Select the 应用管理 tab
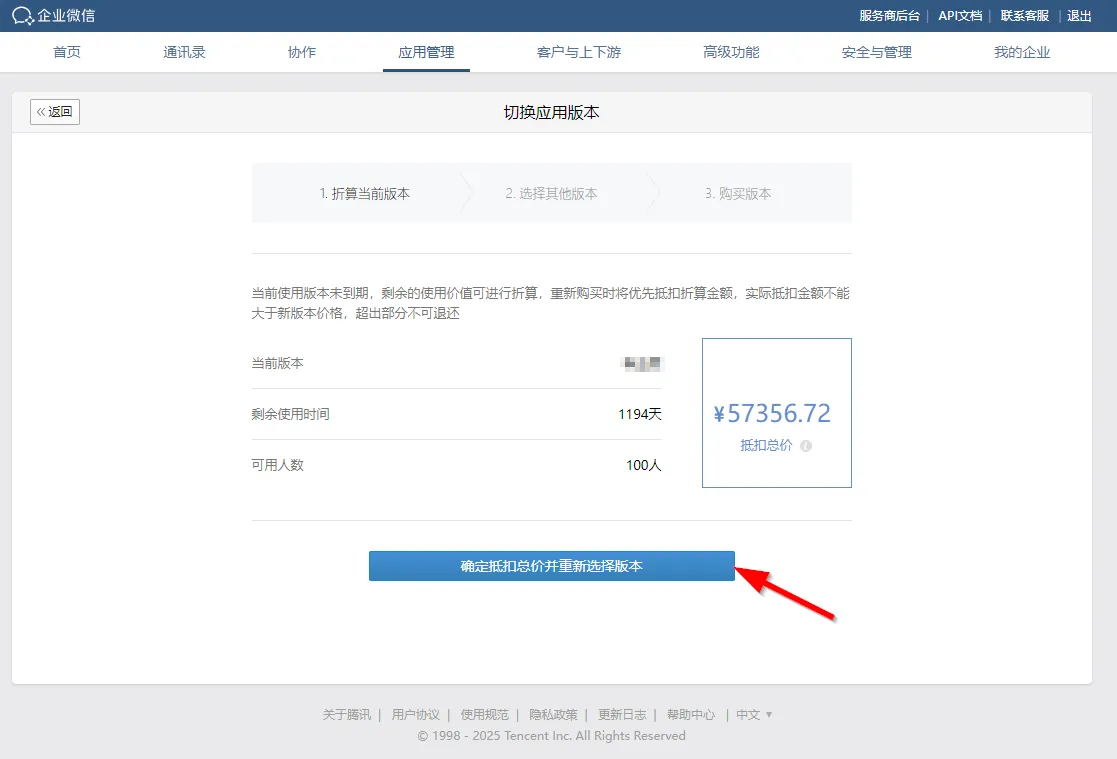The width and height of the screenshot is (1117, 759). pyautogui.click(x=426, y=52)
